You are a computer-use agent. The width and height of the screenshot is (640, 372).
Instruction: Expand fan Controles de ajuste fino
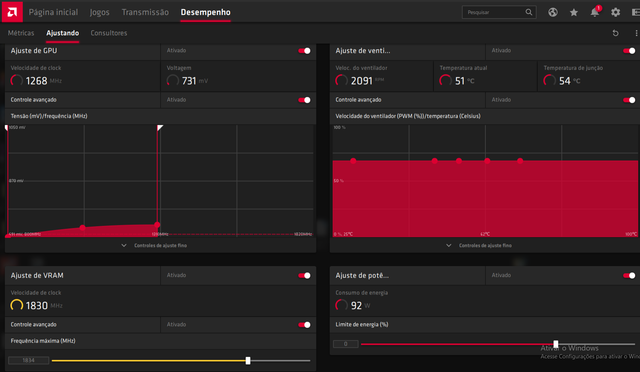(479, 245)
